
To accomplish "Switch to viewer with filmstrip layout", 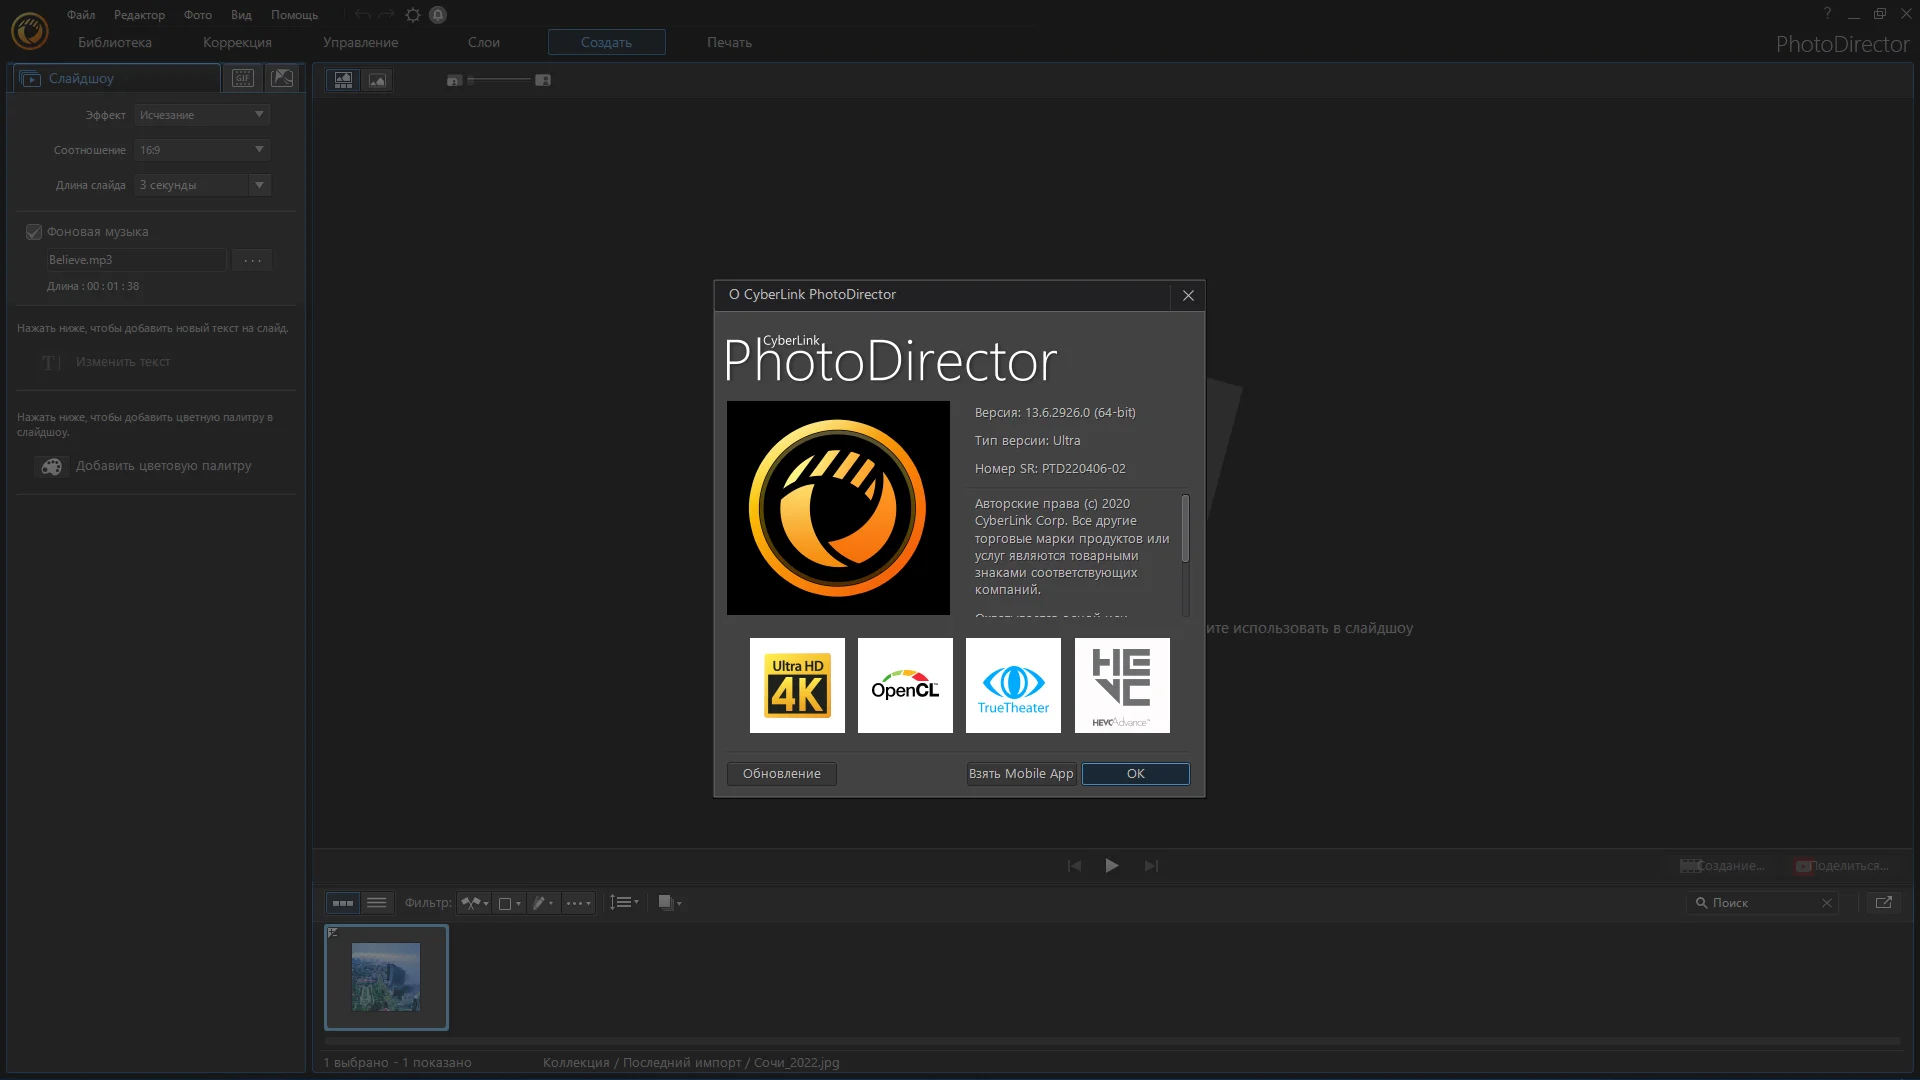I will 343,80.
